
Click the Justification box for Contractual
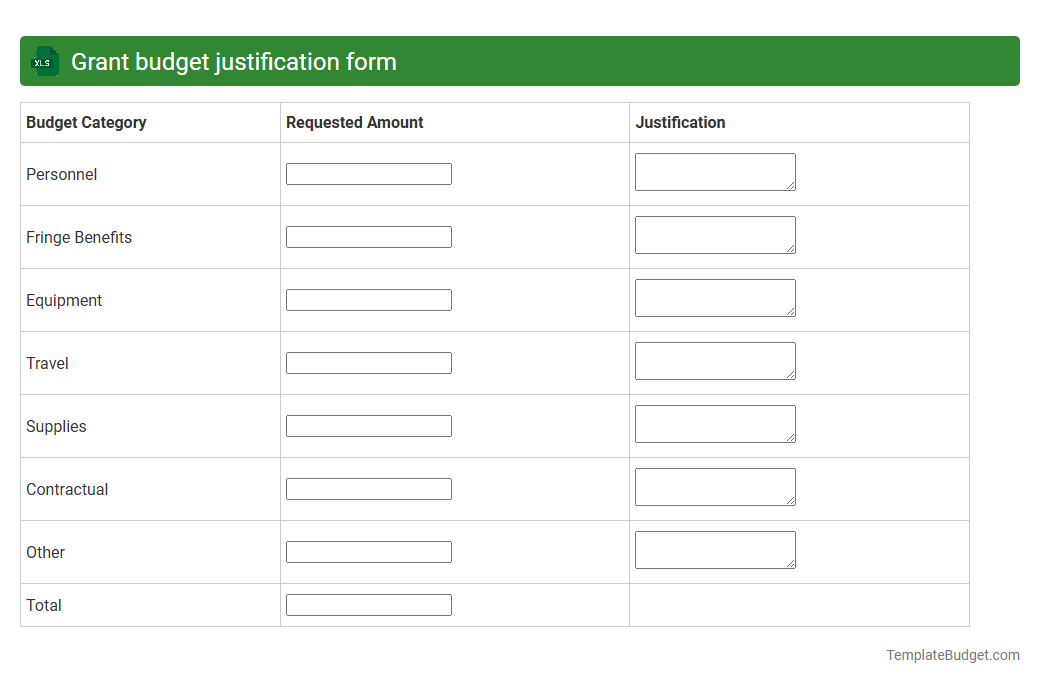(x=715, y=486)
